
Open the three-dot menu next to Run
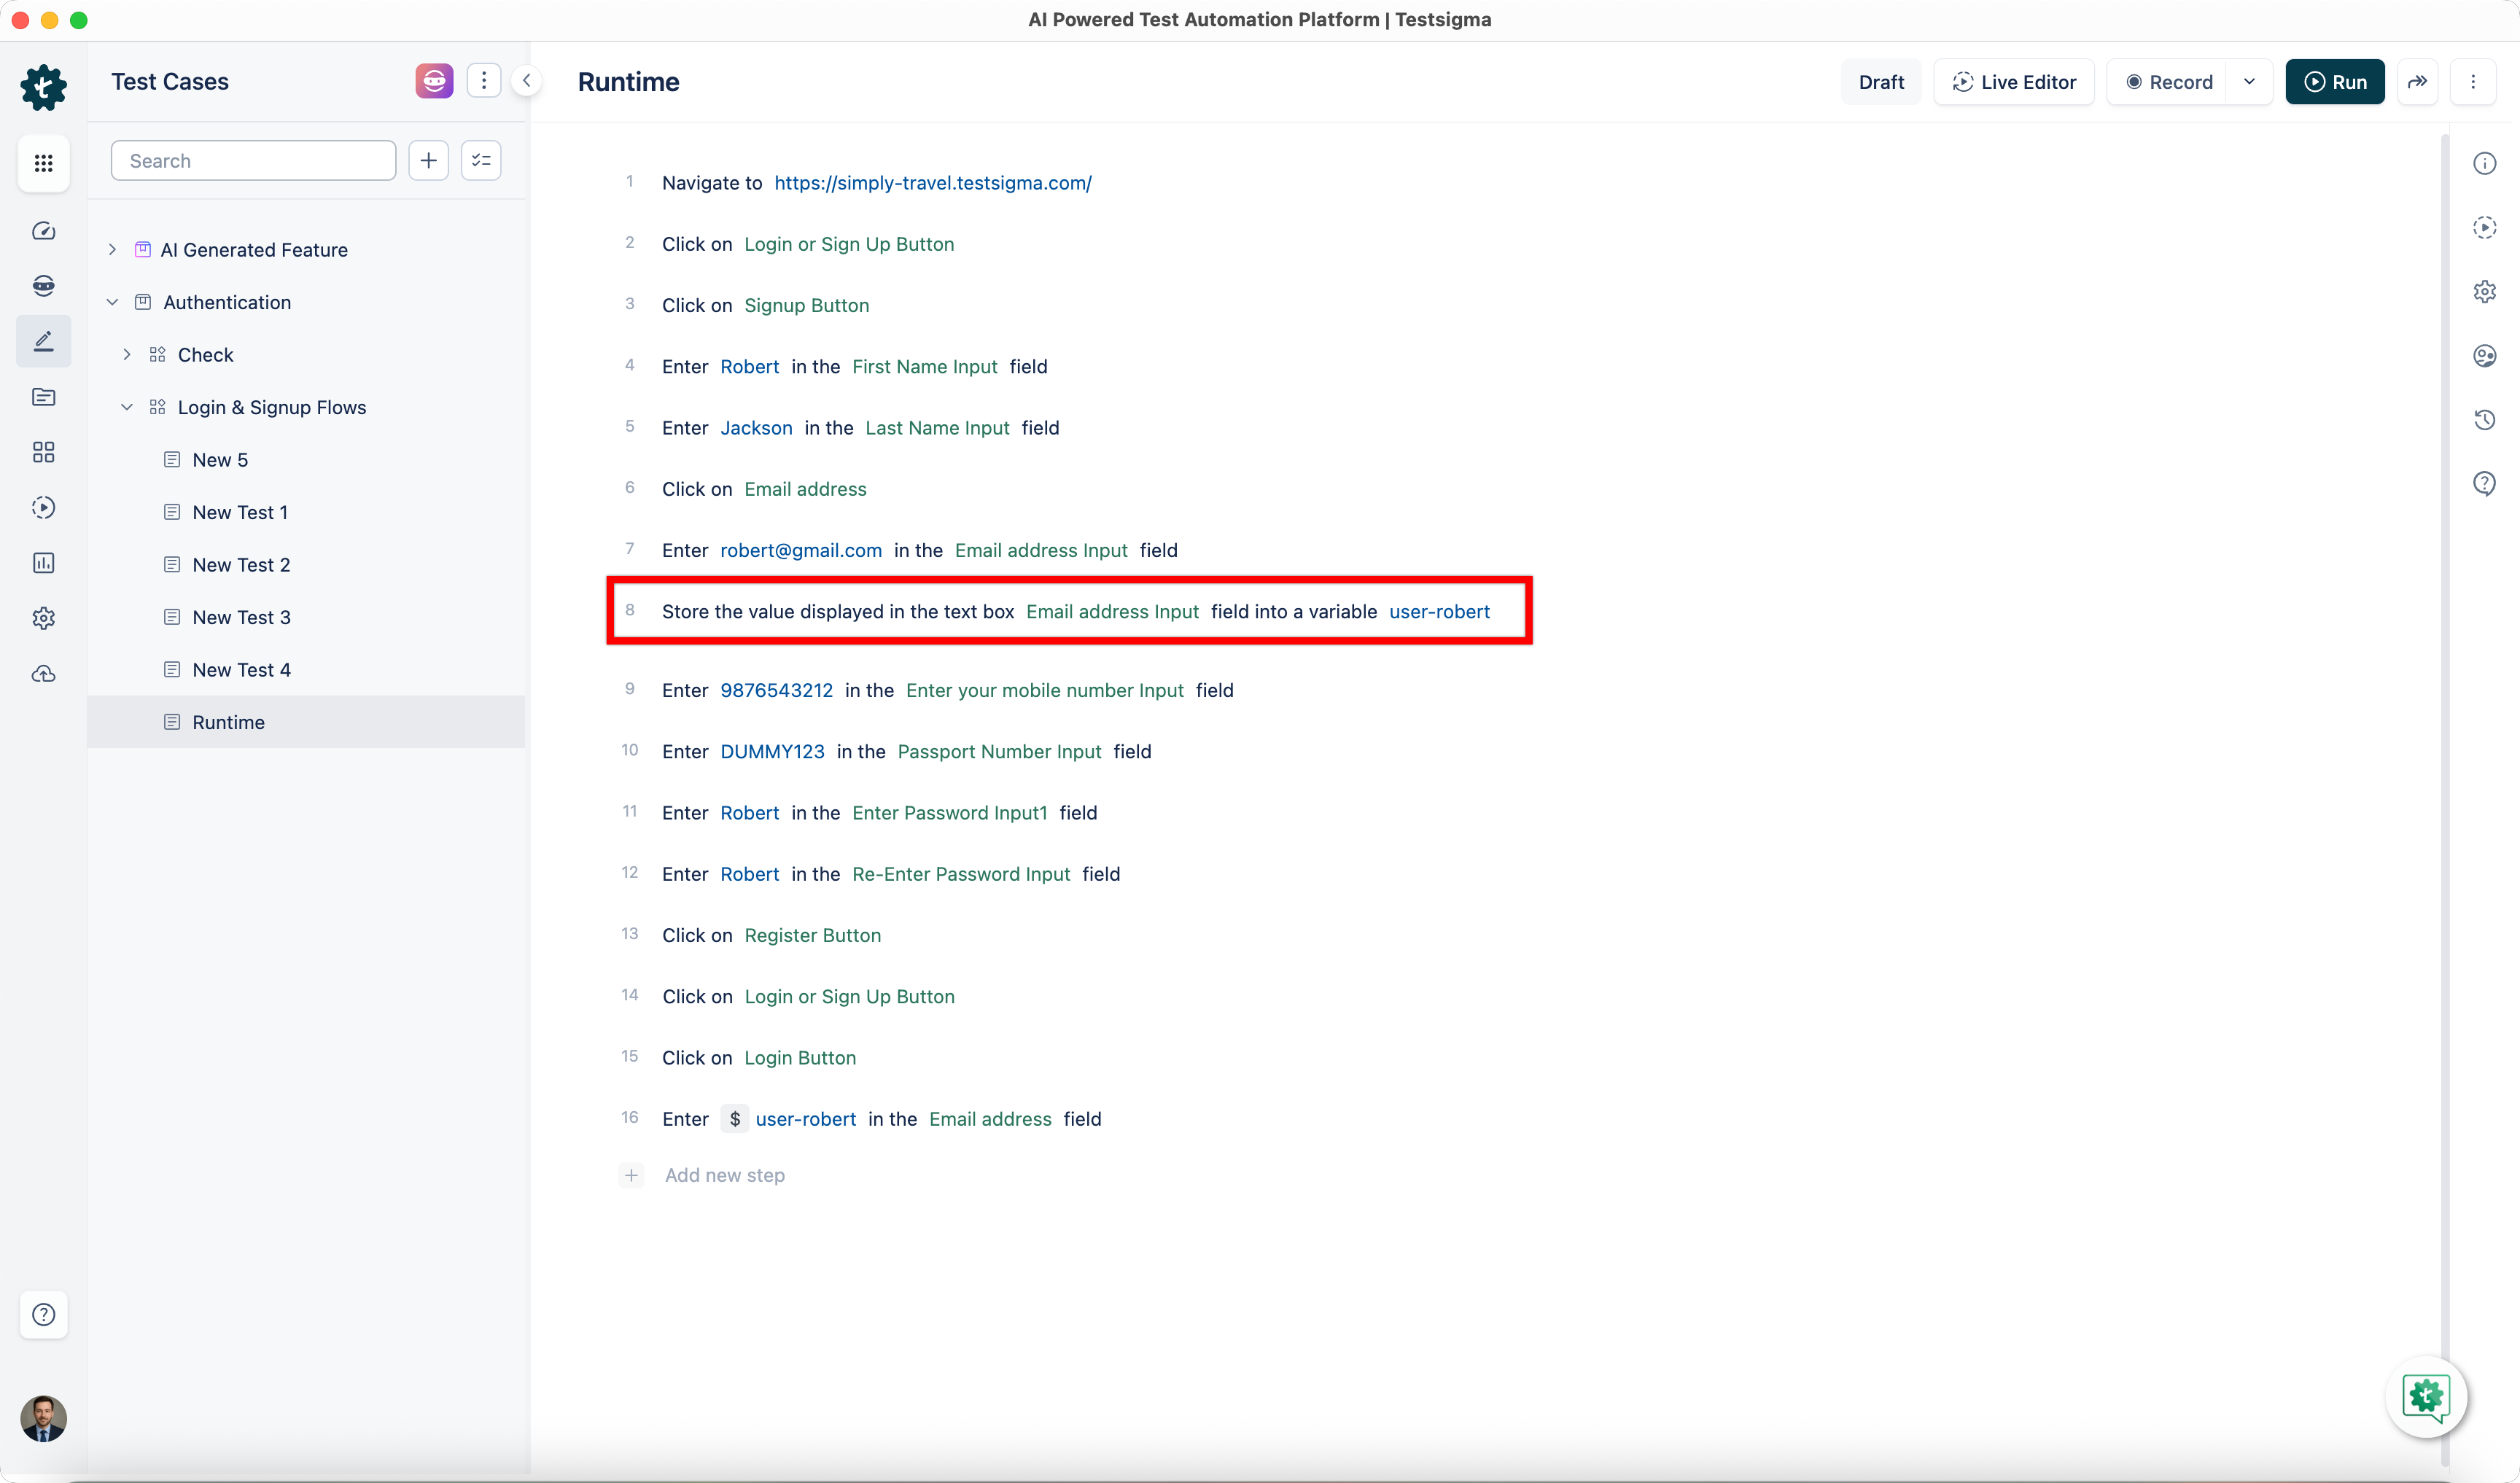point(2473,81)
